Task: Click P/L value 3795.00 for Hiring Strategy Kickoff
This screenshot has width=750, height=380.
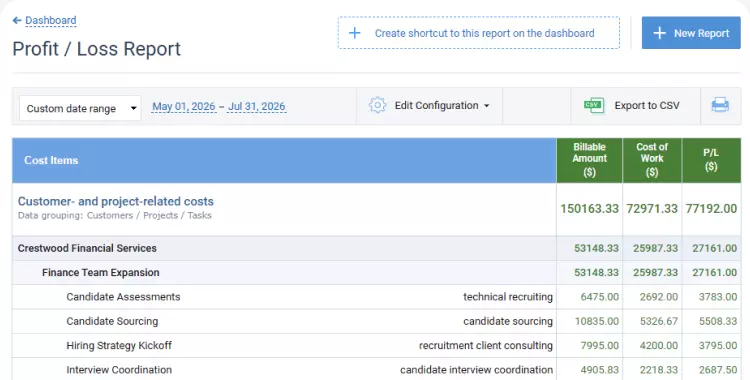Action: click(x=718, y=346)
